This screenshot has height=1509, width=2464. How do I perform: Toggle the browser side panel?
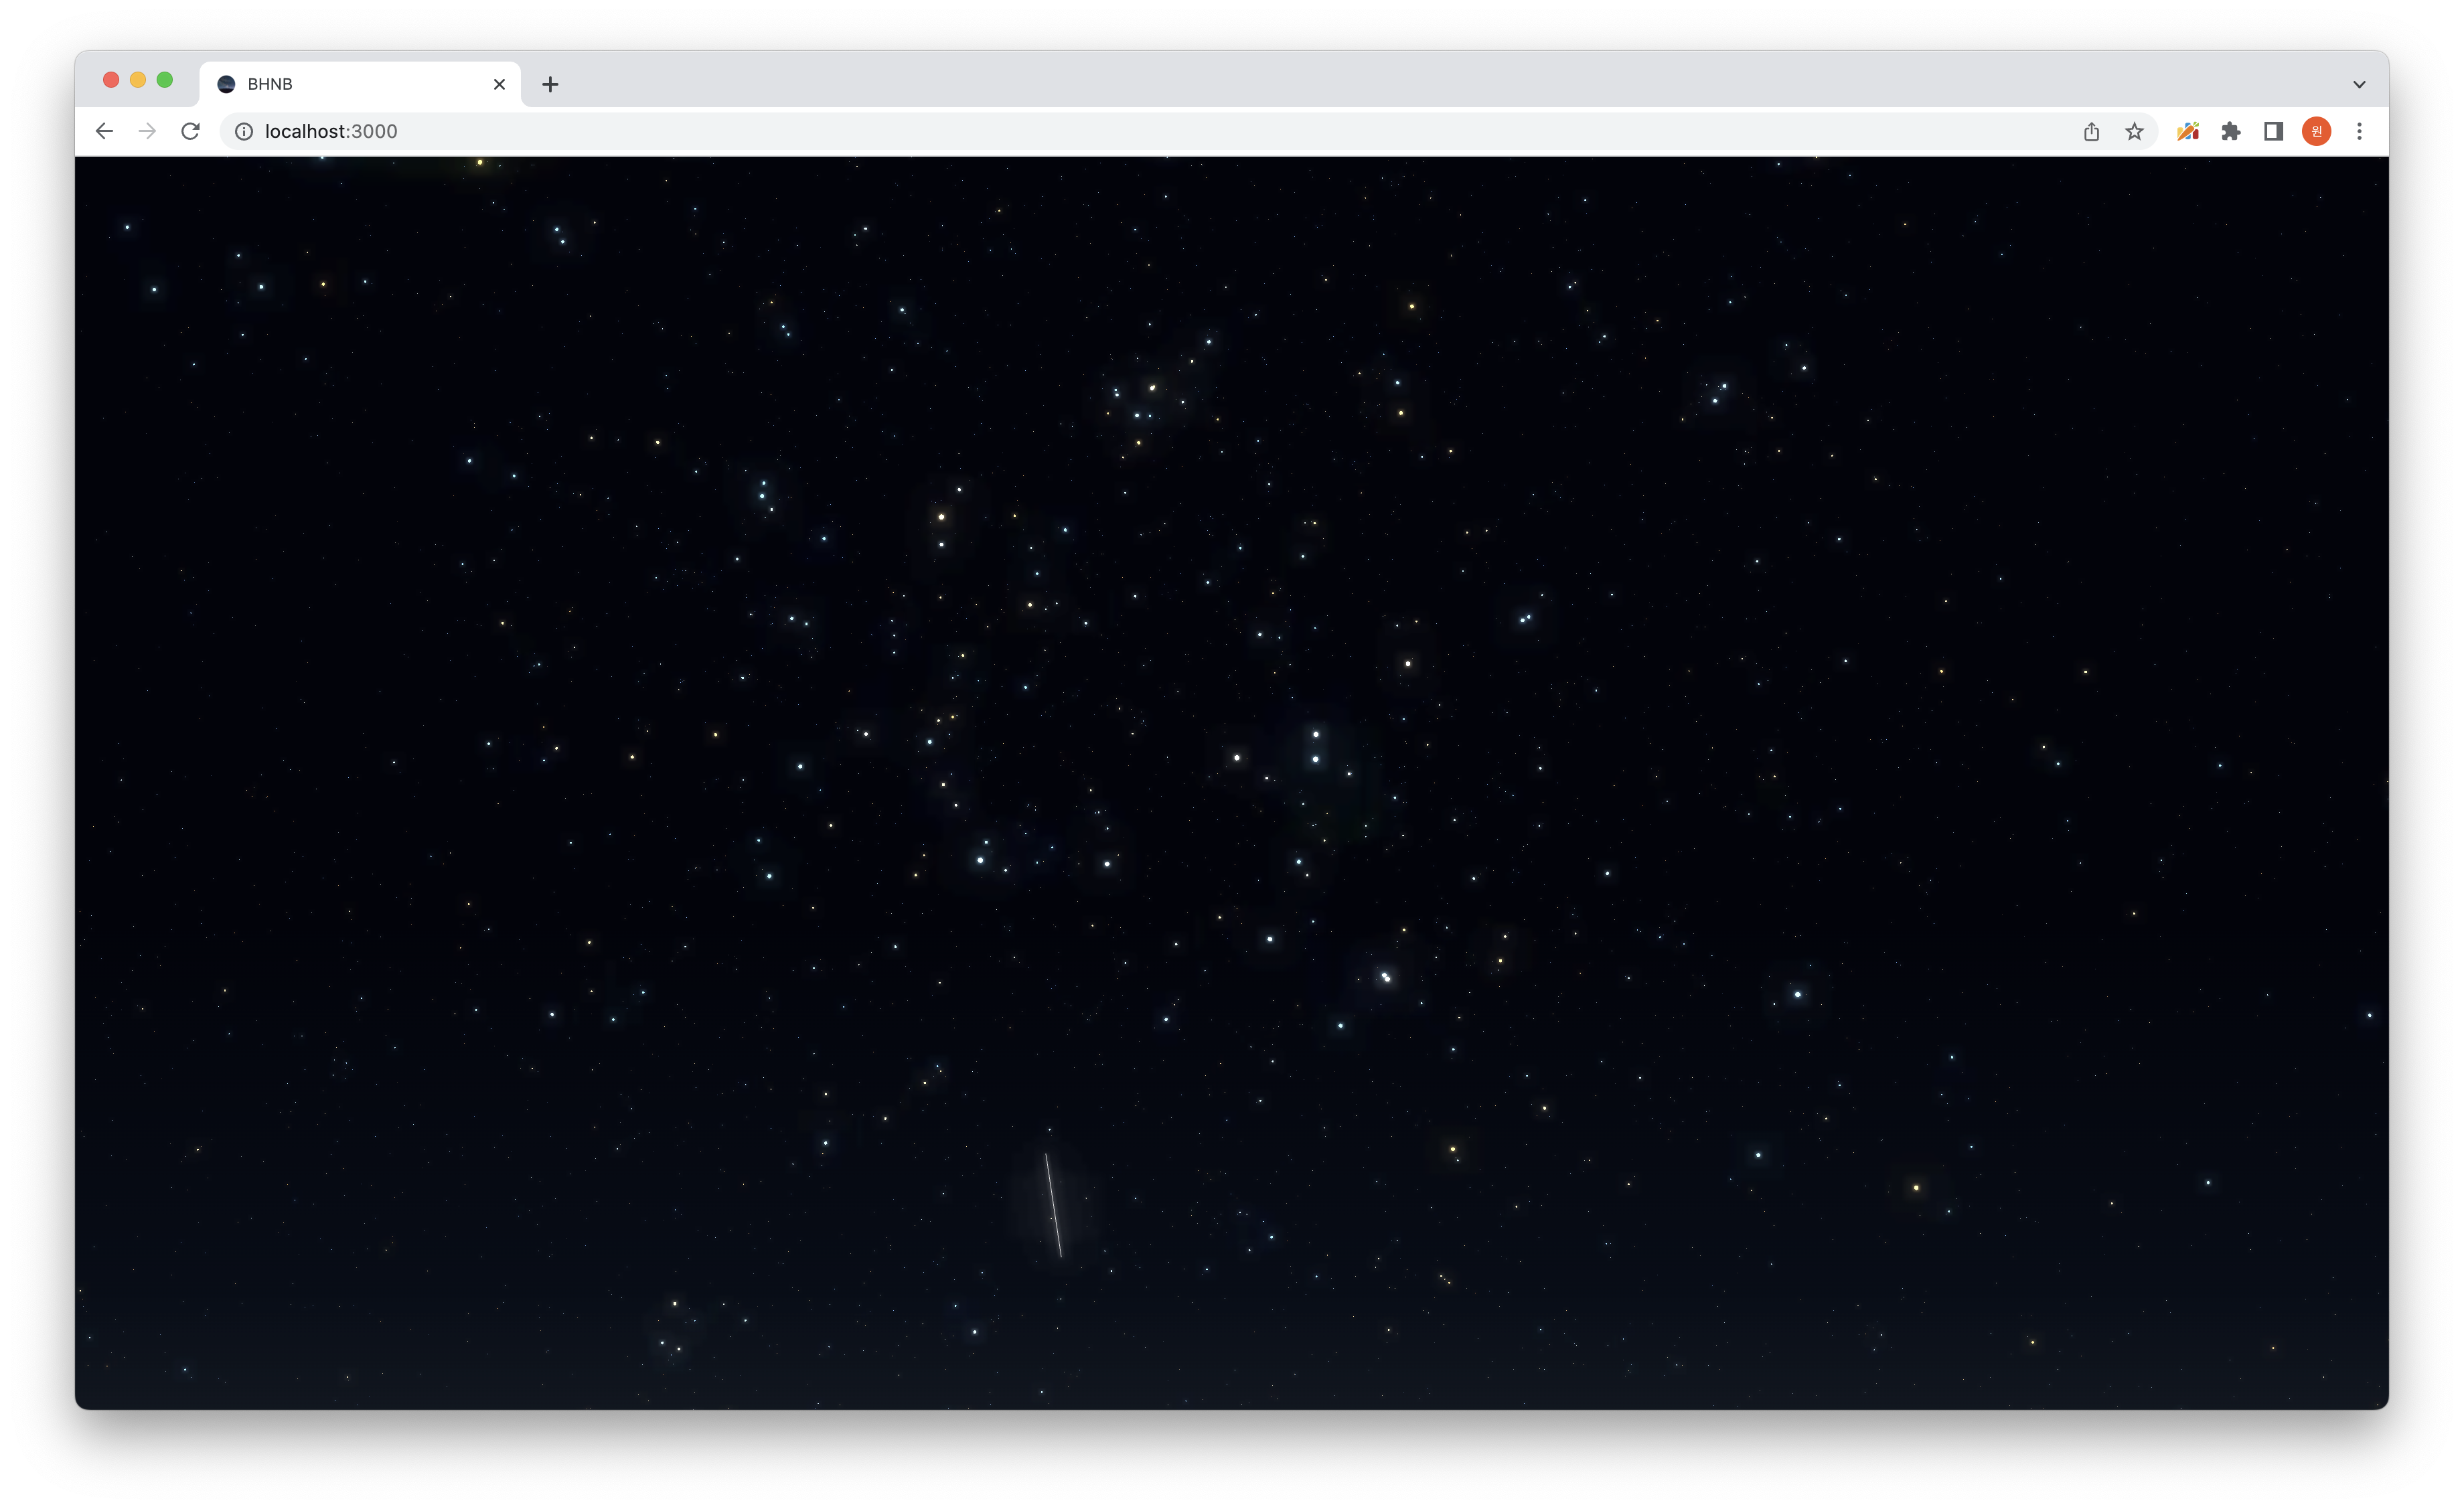2273,131
